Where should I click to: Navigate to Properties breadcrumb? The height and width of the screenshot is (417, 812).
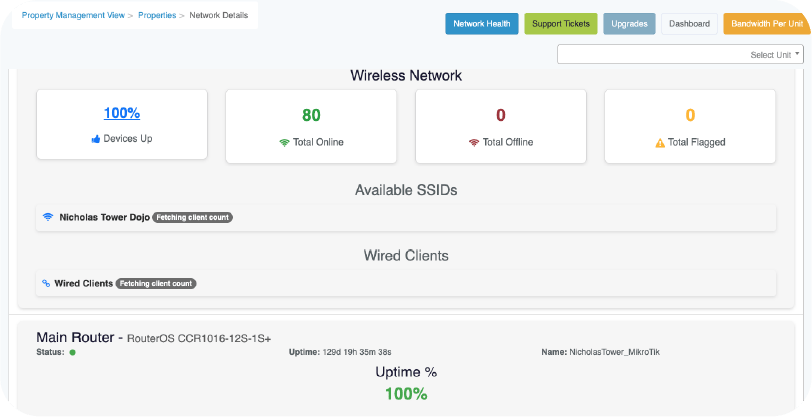click(x=158, y=17)
